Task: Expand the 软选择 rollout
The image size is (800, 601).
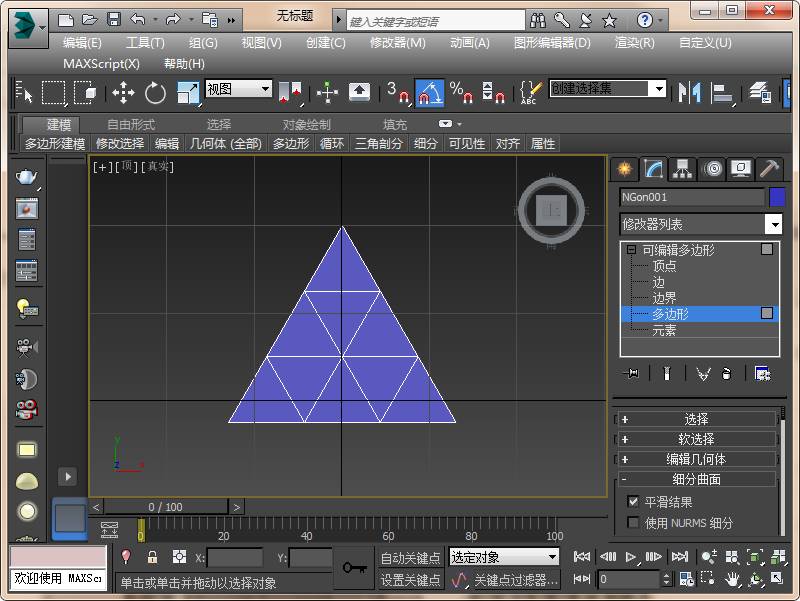Action: [696, 439]
